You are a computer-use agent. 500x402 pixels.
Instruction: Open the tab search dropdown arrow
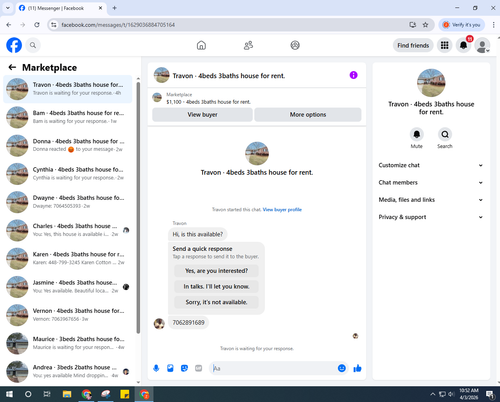coord(8,8)
